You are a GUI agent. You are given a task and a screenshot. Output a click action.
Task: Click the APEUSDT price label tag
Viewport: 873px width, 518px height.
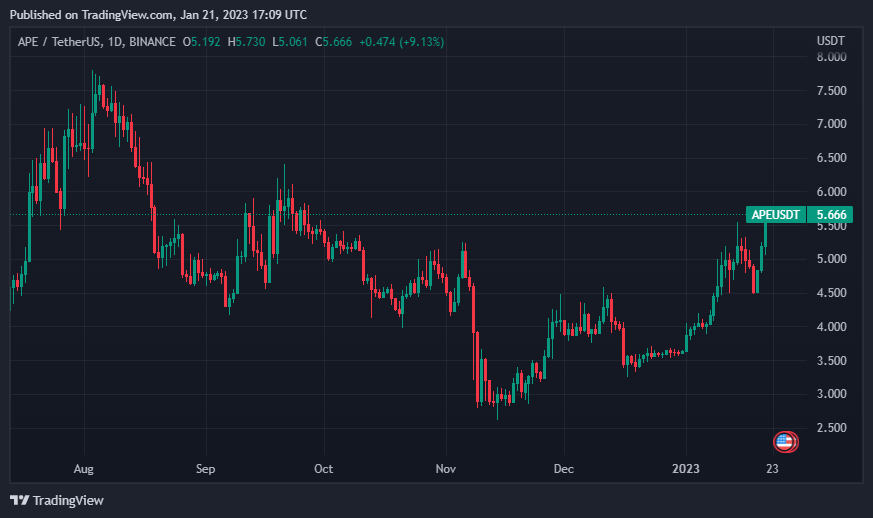click(x=776, y=214)
